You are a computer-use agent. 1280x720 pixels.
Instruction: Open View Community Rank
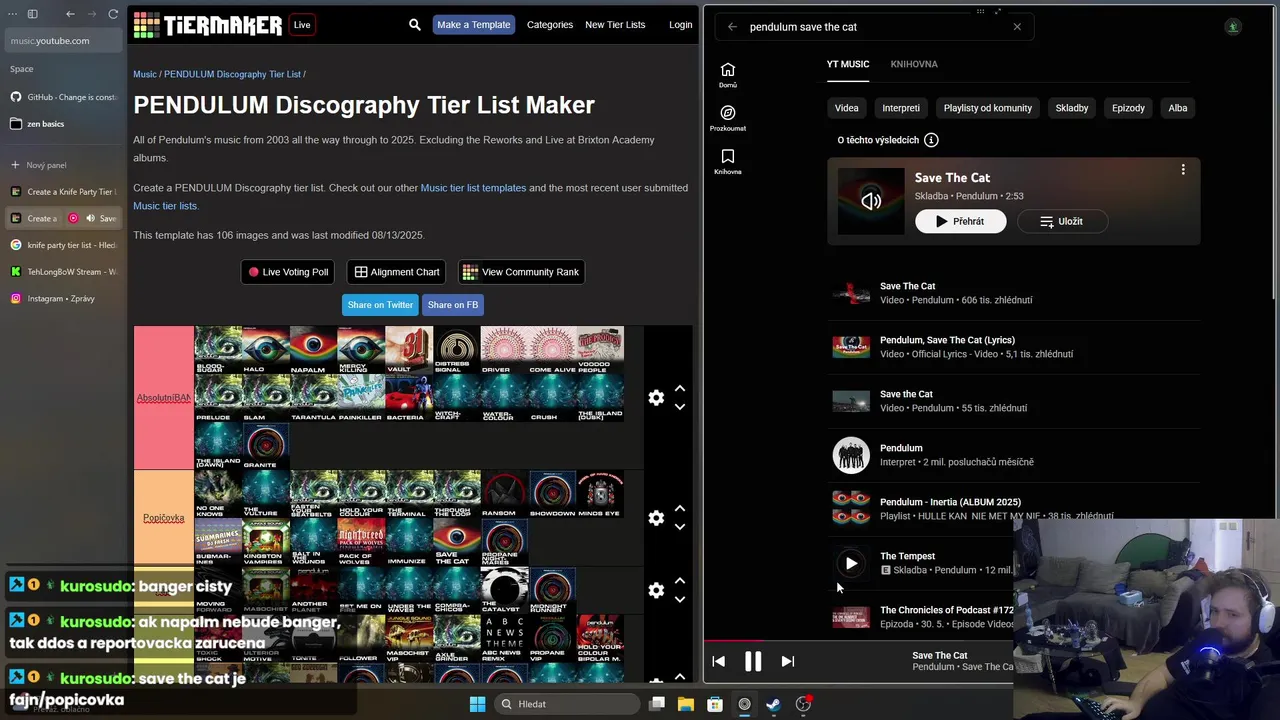pyautogui.click(x=521, y=272)
